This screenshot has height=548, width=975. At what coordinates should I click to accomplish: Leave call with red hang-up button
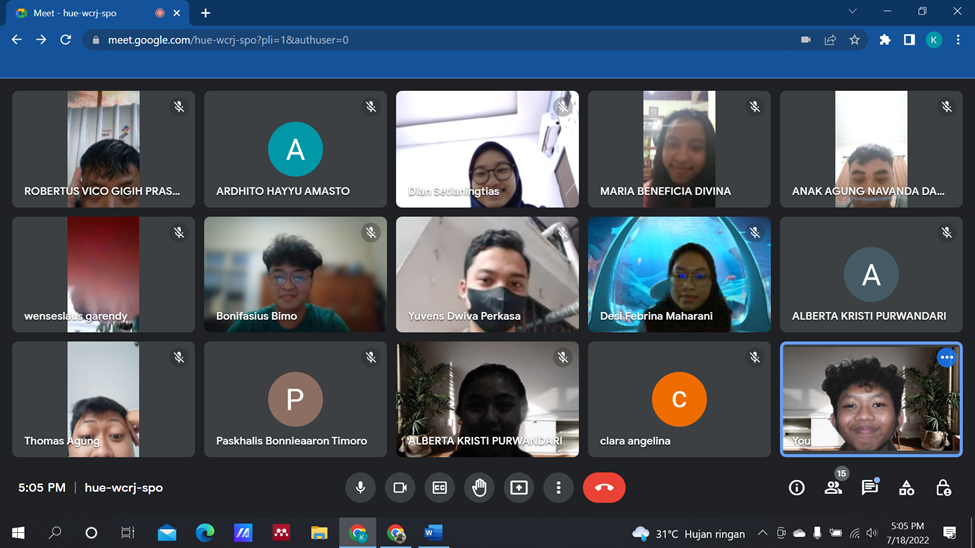tap(604, 488)
